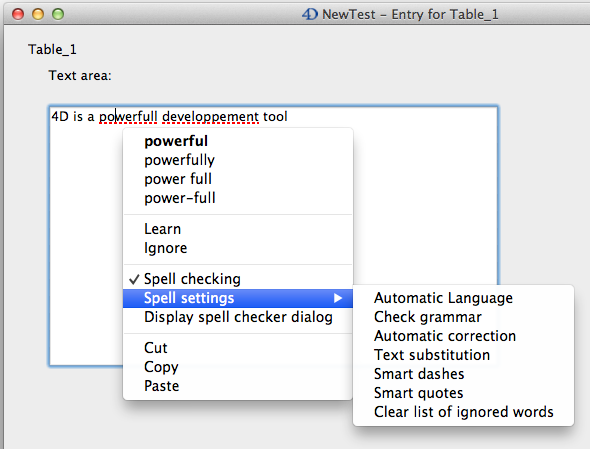Choose the 'power-full' suggestion
Viewport: 590px width, 449px height.
[238, 198]
